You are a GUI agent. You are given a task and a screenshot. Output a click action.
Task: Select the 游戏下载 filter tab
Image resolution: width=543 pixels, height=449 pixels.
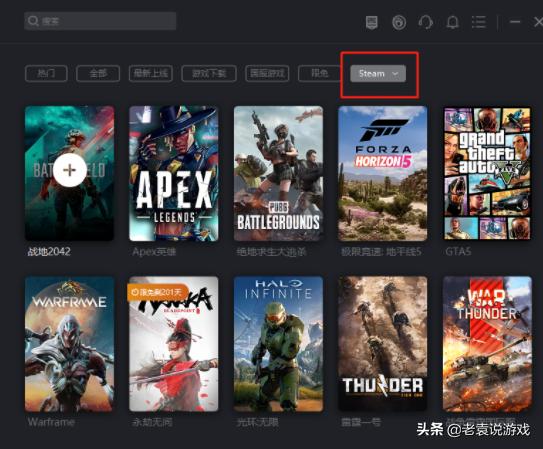(209, 73)
